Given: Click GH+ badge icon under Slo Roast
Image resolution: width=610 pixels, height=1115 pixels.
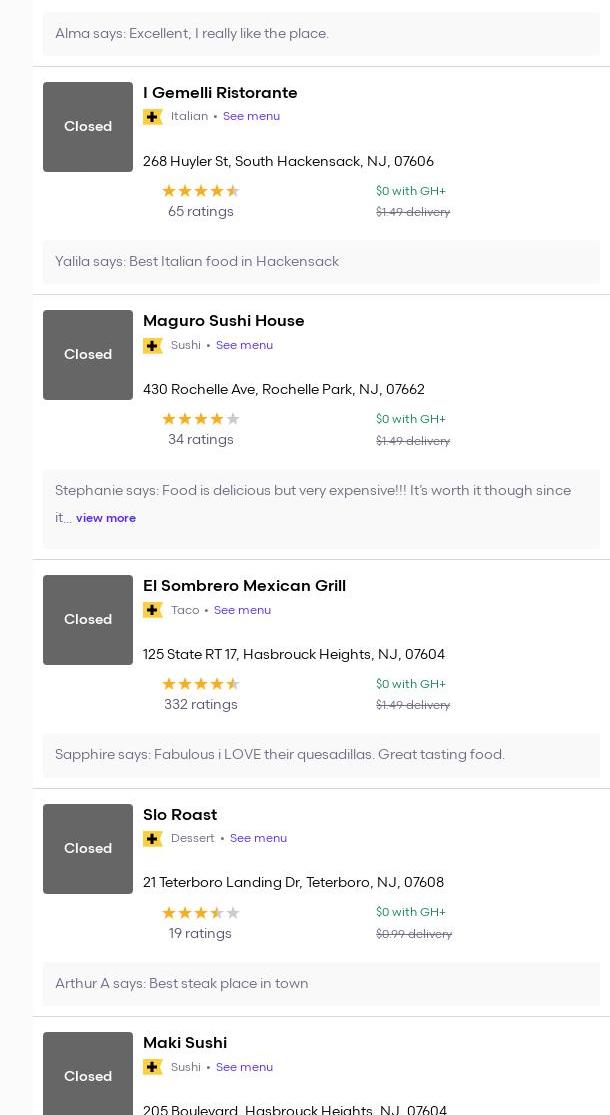Looking at the screenshot, I should tap(153, 839).
